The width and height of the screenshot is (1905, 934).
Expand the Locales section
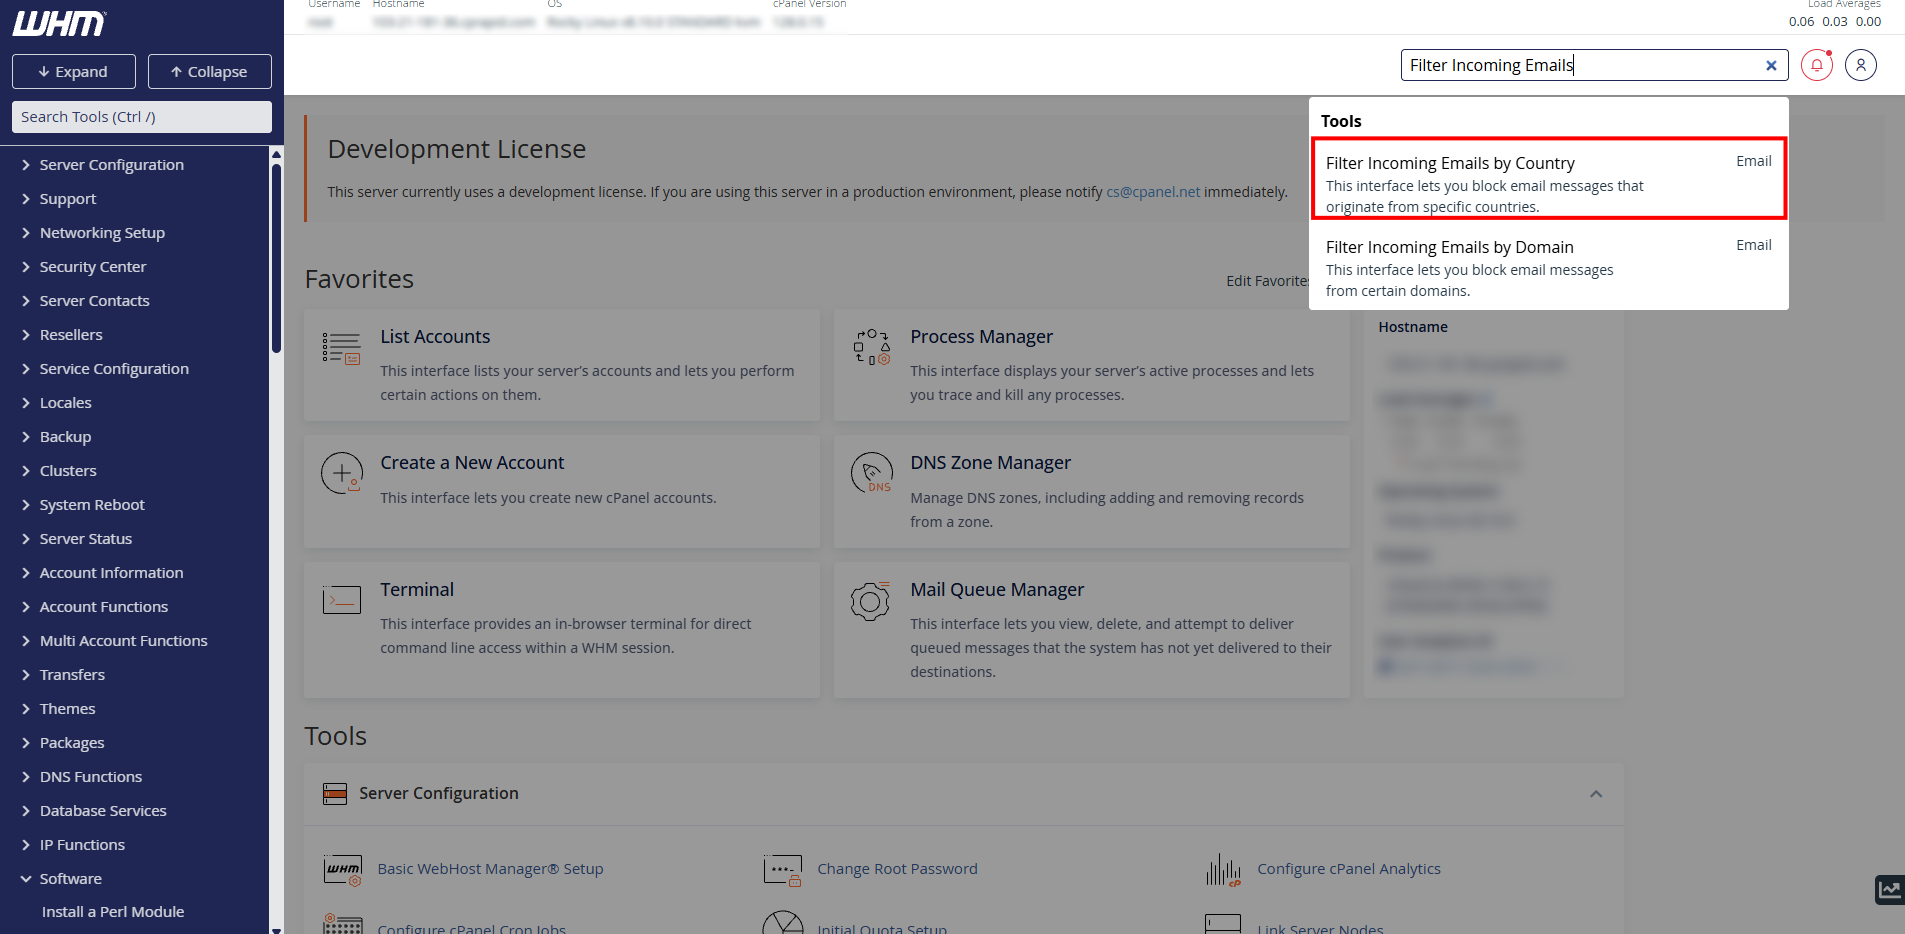coord(65,403)
